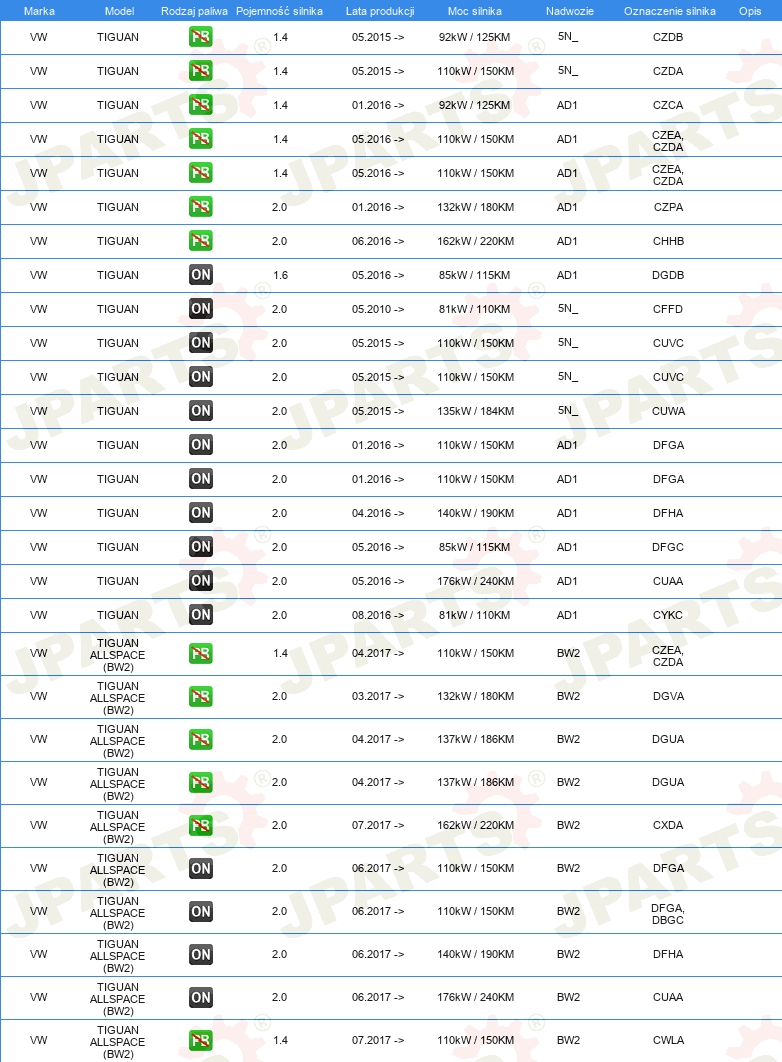The height and width of the screenshot is (1062, 782).
Task: Select the ON icon in the AD1 CUAA row
Action: point(200,580)
